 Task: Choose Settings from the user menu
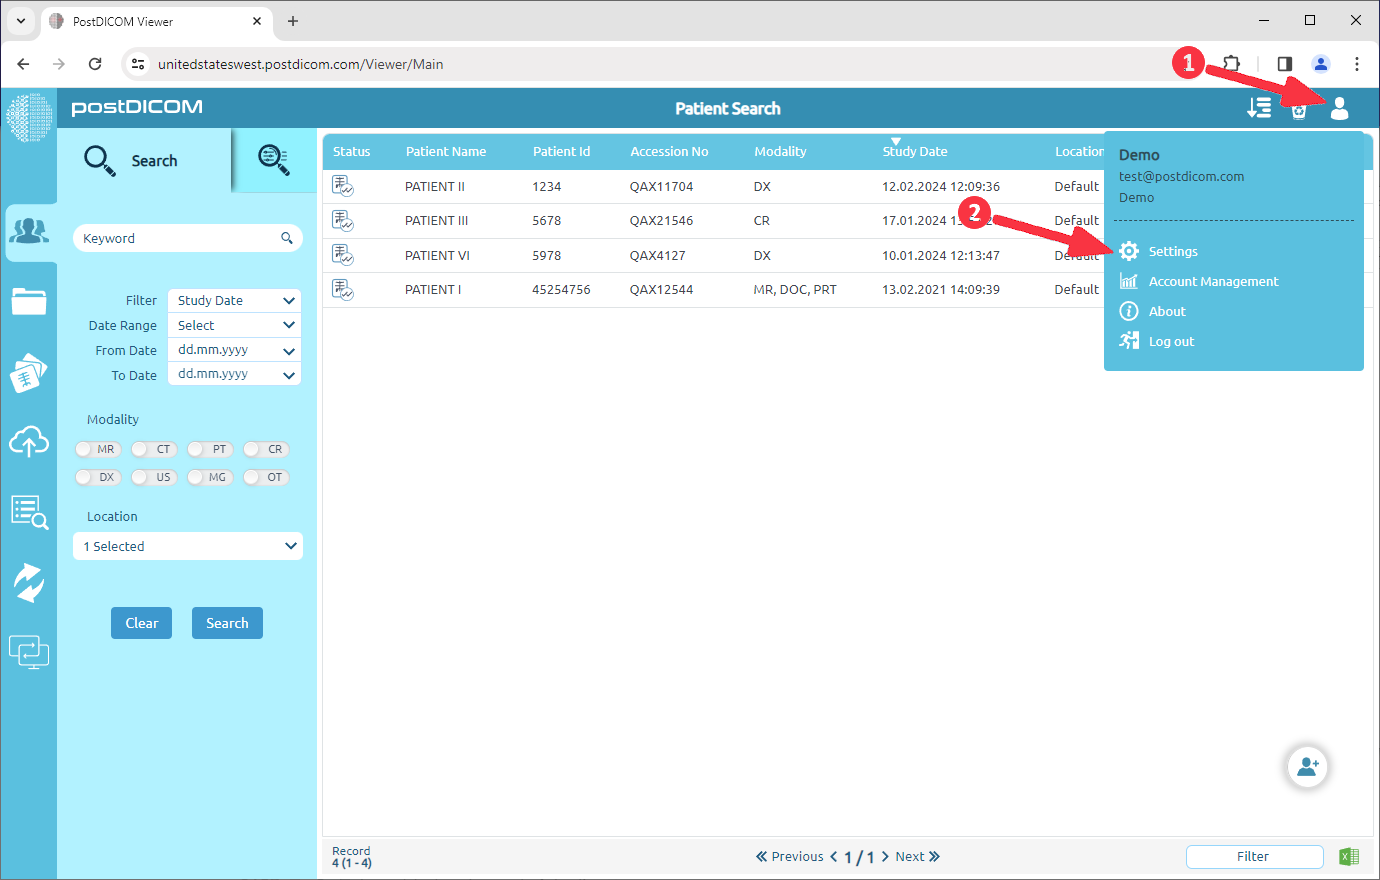tap(1173, 251)
